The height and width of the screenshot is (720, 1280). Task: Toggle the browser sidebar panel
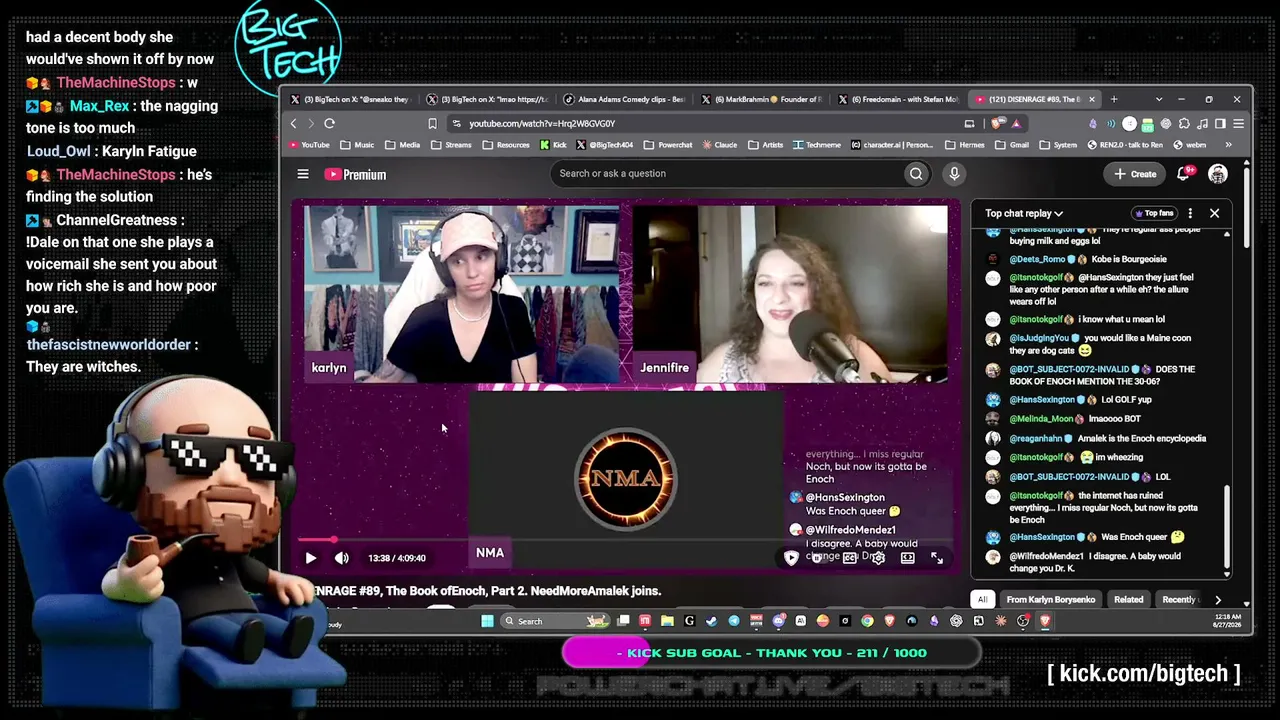[x=1220, y=123]
